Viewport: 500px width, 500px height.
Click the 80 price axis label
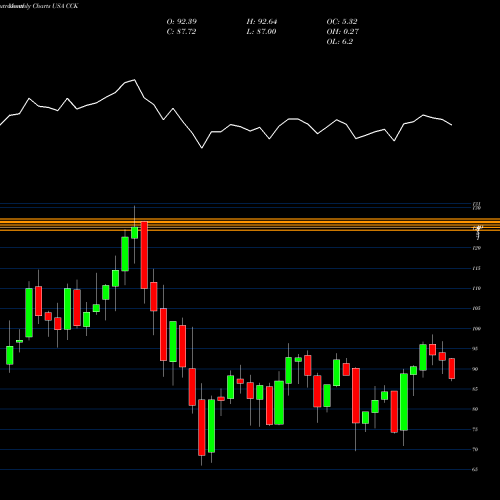(x=476, y=409)
